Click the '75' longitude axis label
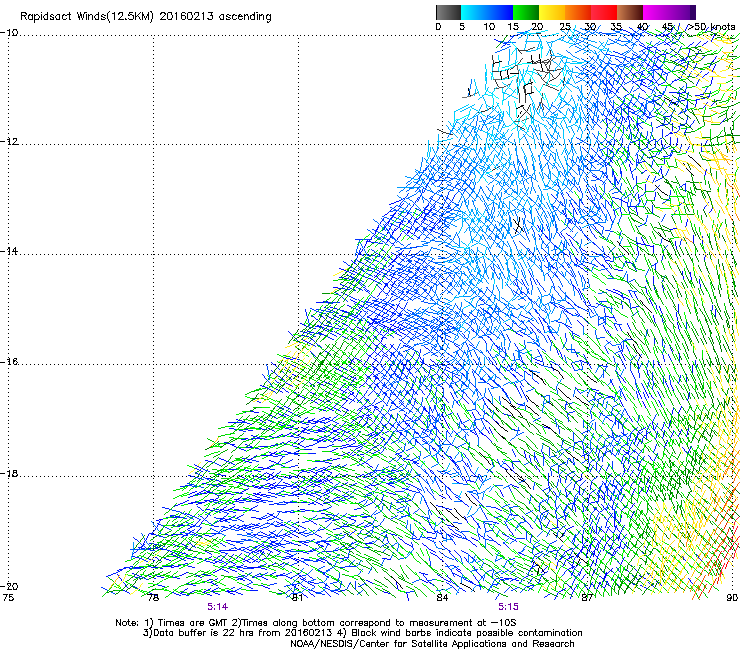740x650 pixels. 8,598
